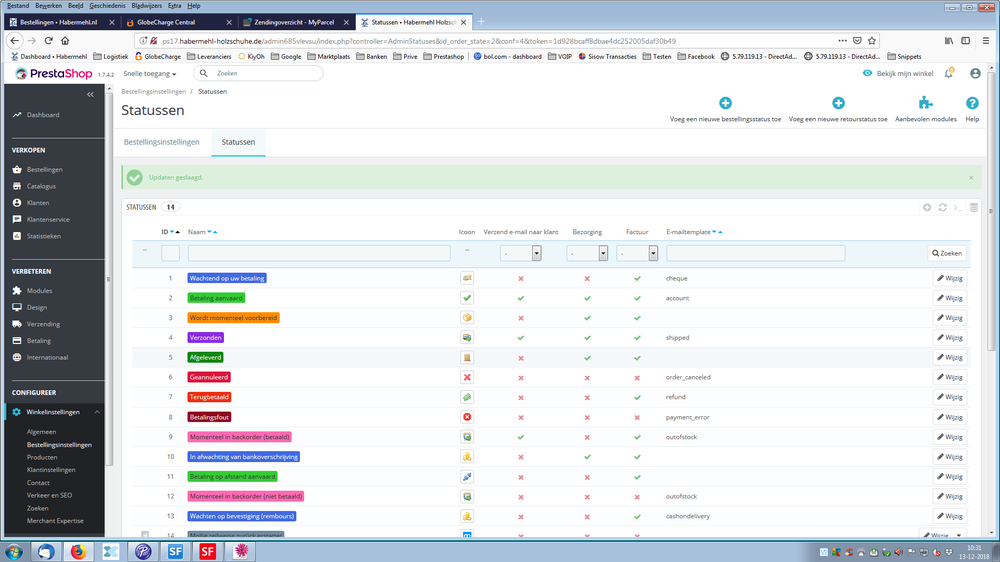Screen dimensions: 1000x562
Task: Click the Zoeken filter button in table
Action: click(x=946, y=254)
